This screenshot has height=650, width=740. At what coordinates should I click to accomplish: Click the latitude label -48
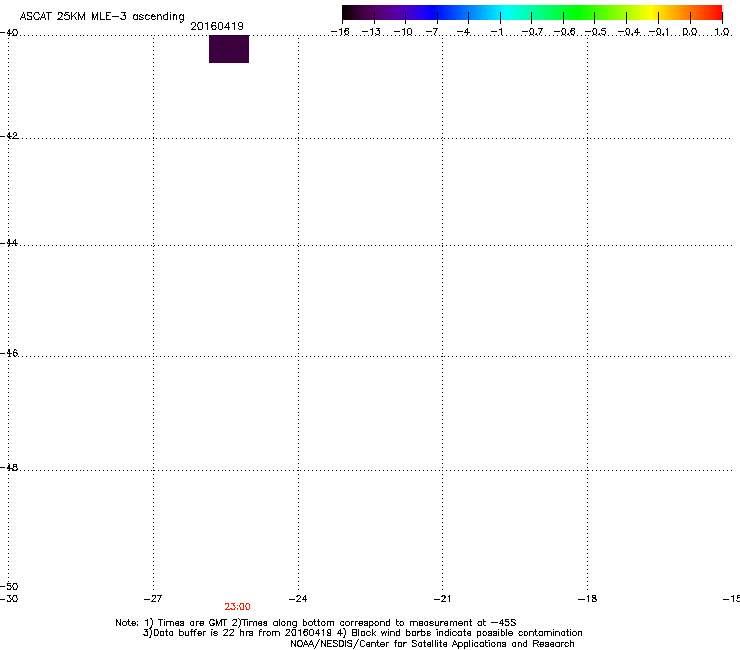point(9,467)
